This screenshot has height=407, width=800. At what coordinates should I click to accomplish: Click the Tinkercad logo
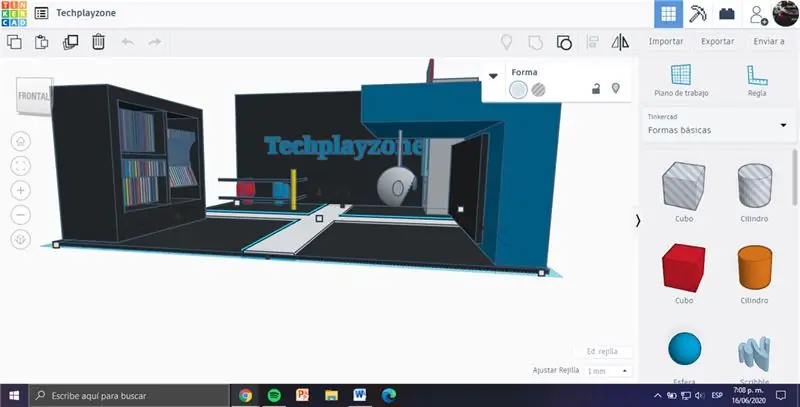coord(14,13)
